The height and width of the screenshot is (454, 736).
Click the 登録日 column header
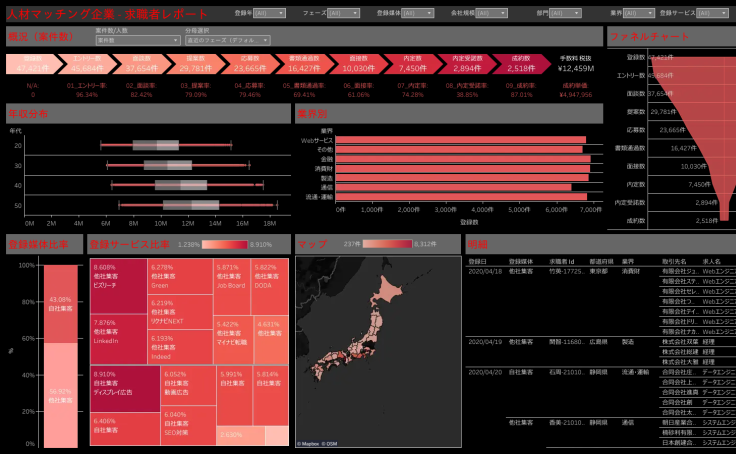pyautogui.click(x=477, y=262)
